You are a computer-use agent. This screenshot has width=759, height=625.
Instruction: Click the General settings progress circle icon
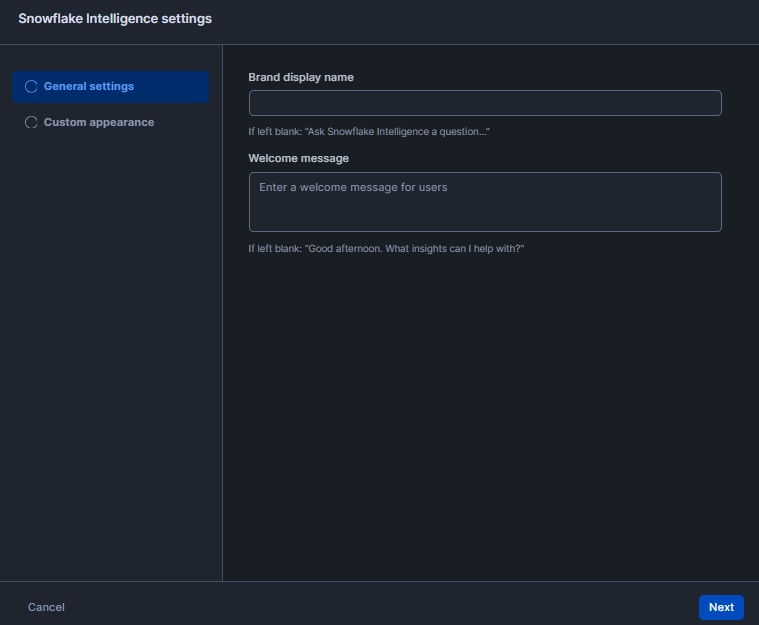(x=31, y=87)
